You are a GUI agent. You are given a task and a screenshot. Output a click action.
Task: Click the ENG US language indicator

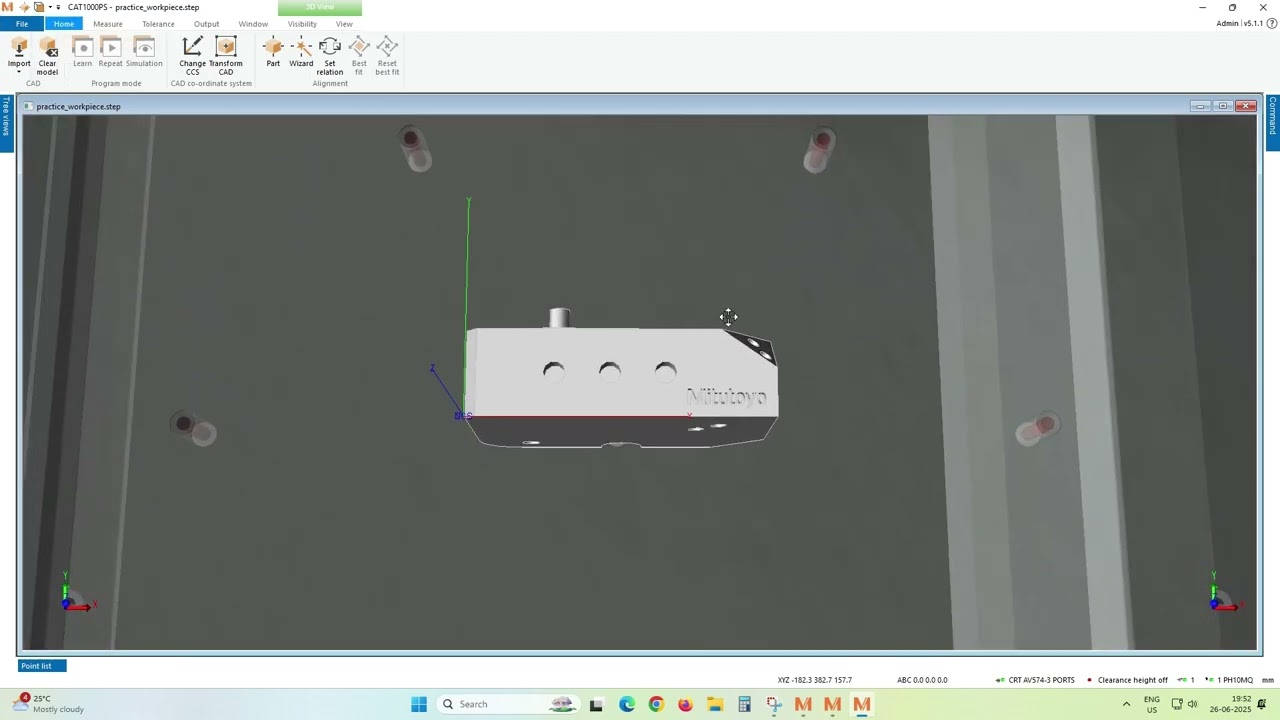(1152, 704)
